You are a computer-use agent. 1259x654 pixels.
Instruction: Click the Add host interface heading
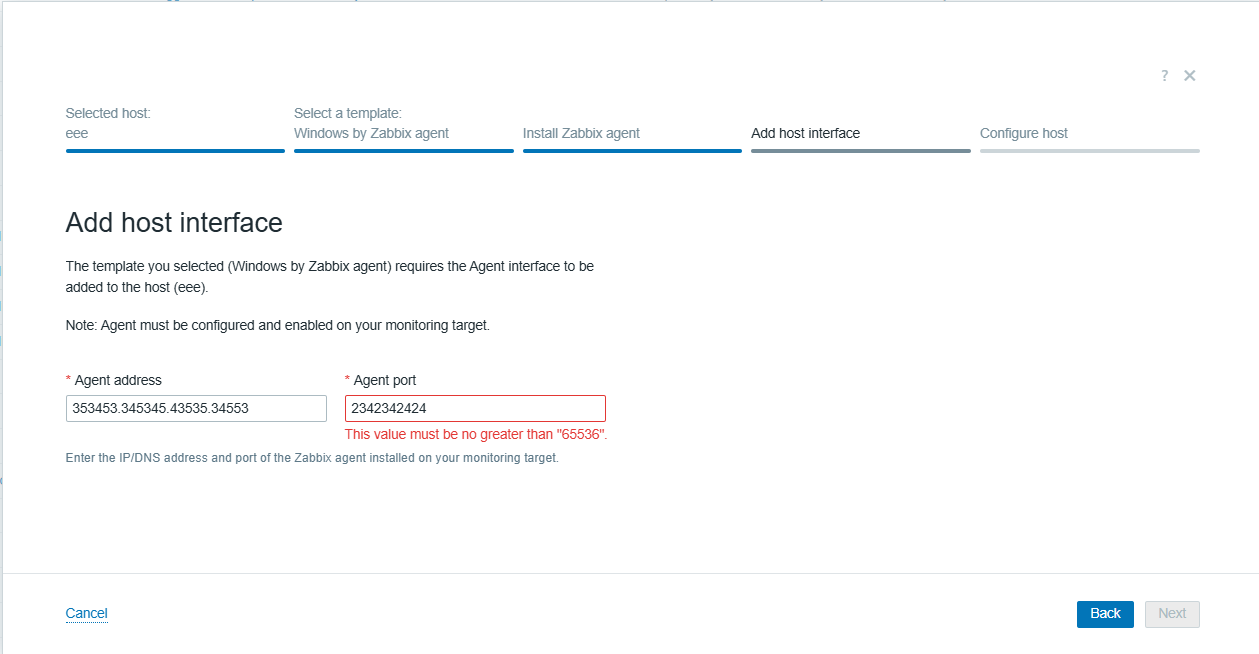(x=174, y=222)
